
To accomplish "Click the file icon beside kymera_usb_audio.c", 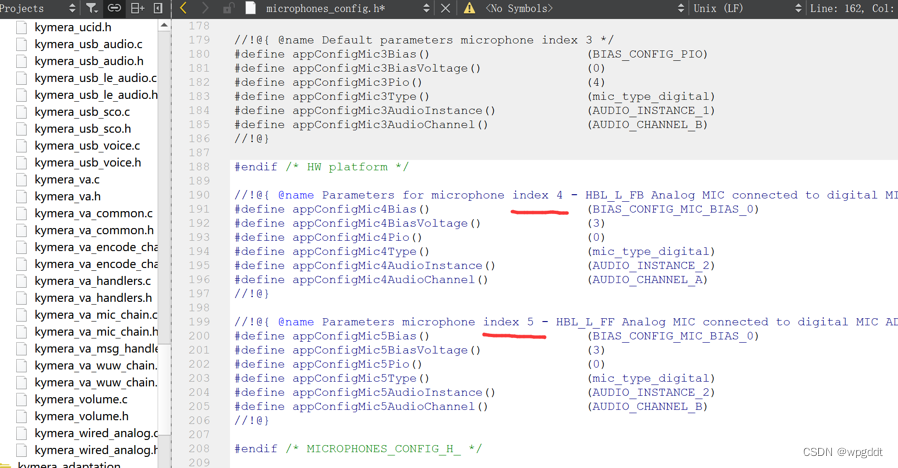I will 22,44.
